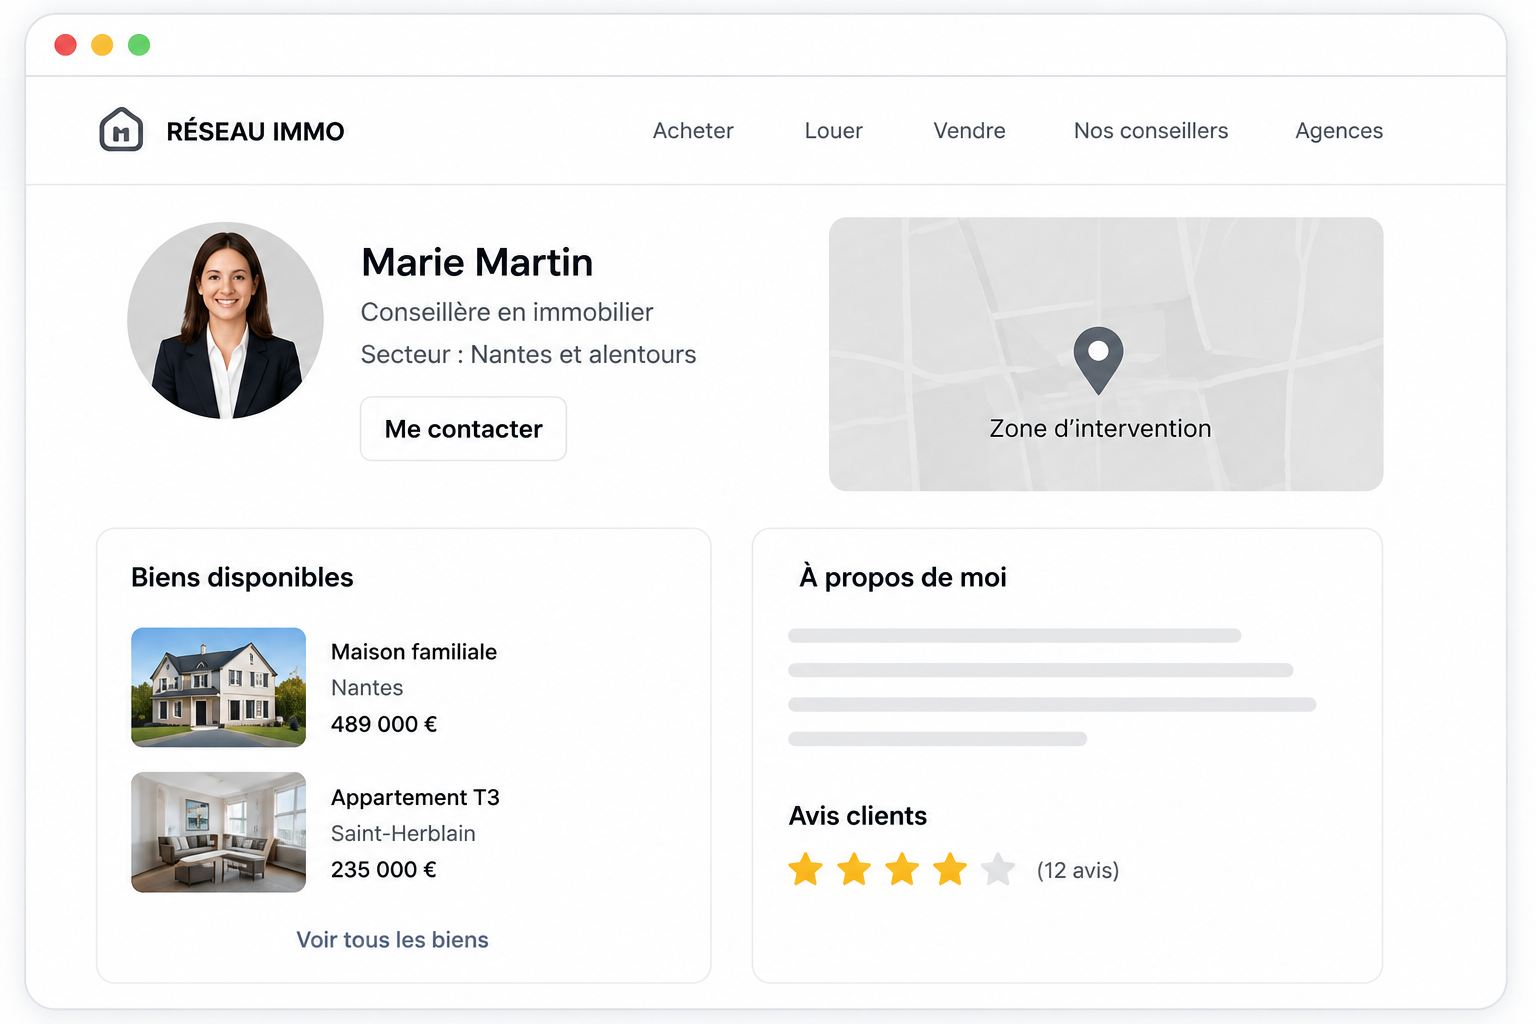Click the Zone d'intervention label
This screenshot has height=1024, width=1536.
(x=1100, y=428)
